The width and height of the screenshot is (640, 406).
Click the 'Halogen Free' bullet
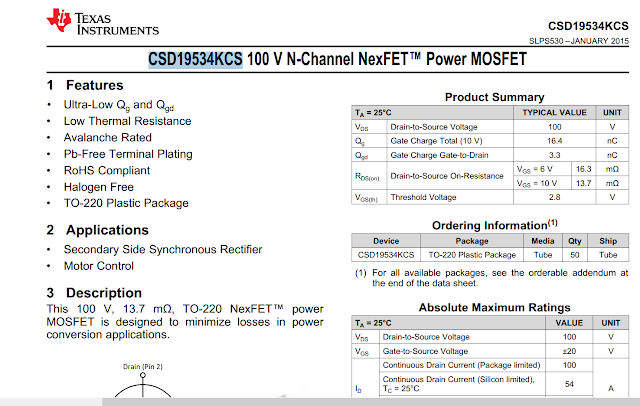click(98, 187)
